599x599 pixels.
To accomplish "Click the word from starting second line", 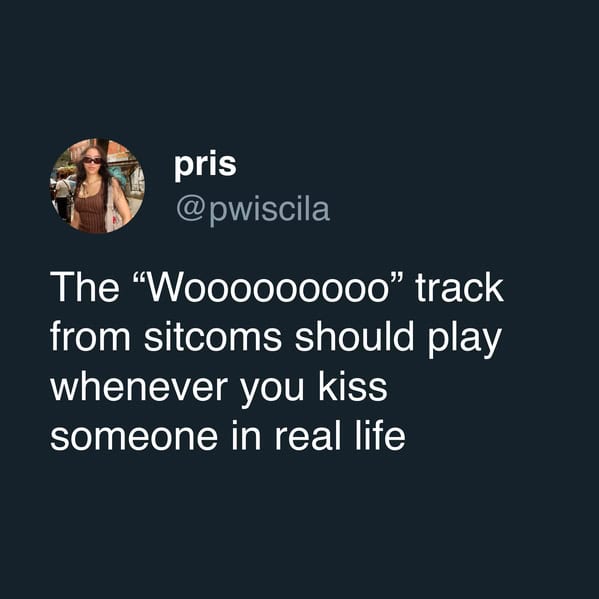I will tap(90, 337).
